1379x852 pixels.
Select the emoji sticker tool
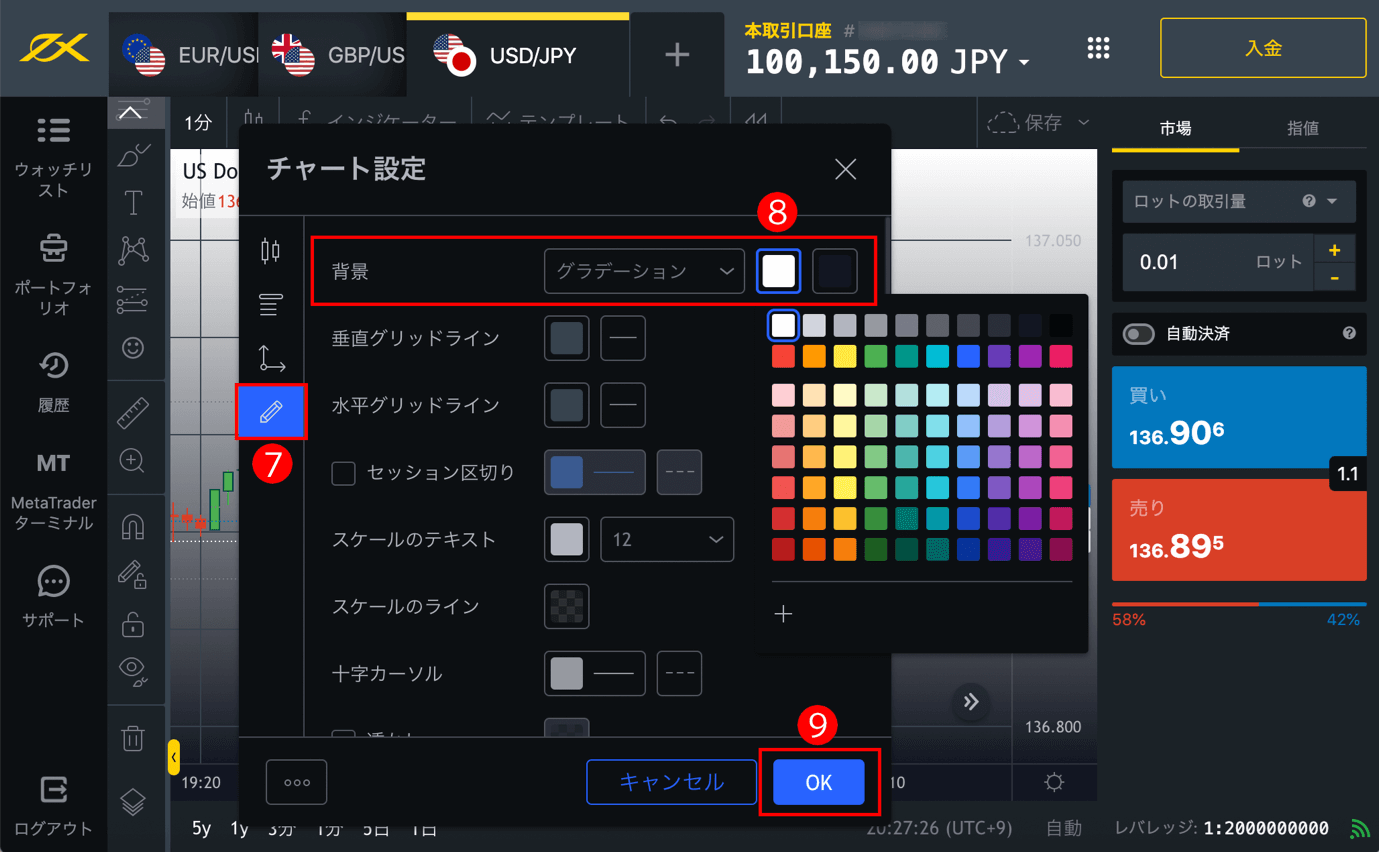[132, 348]
